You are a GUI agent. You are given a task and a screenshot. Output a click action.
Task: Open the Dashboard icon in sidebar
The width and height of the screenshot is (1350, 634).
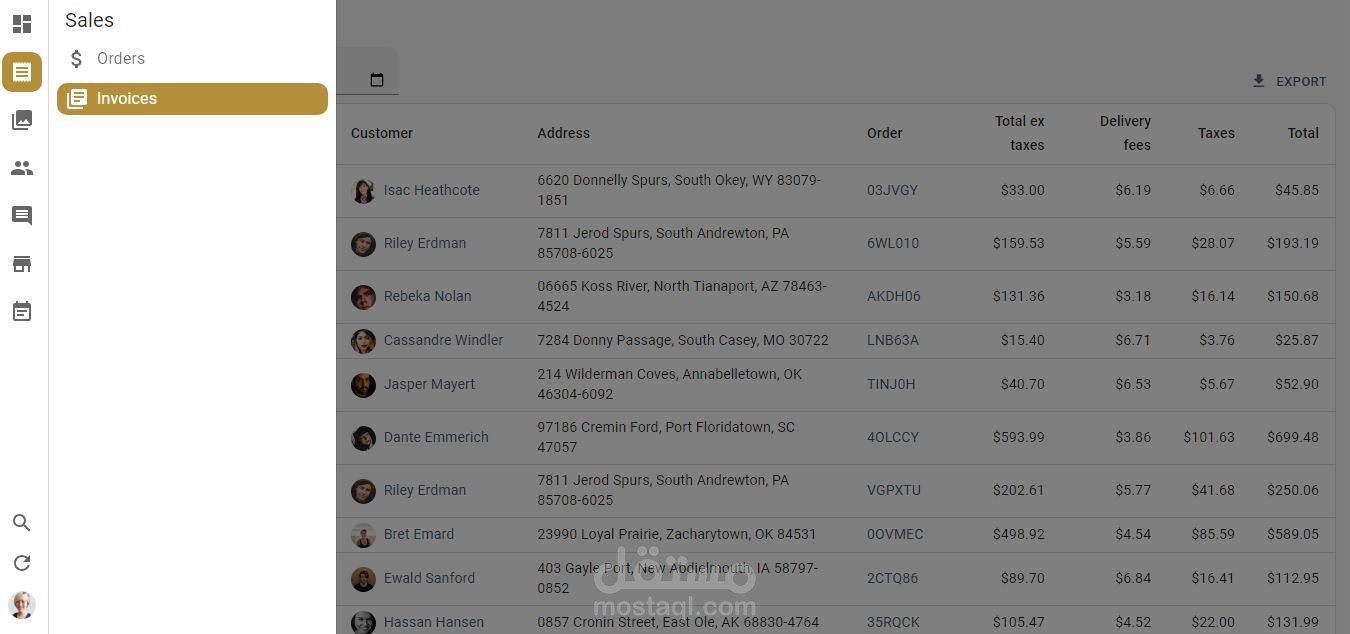pos(22,24)
